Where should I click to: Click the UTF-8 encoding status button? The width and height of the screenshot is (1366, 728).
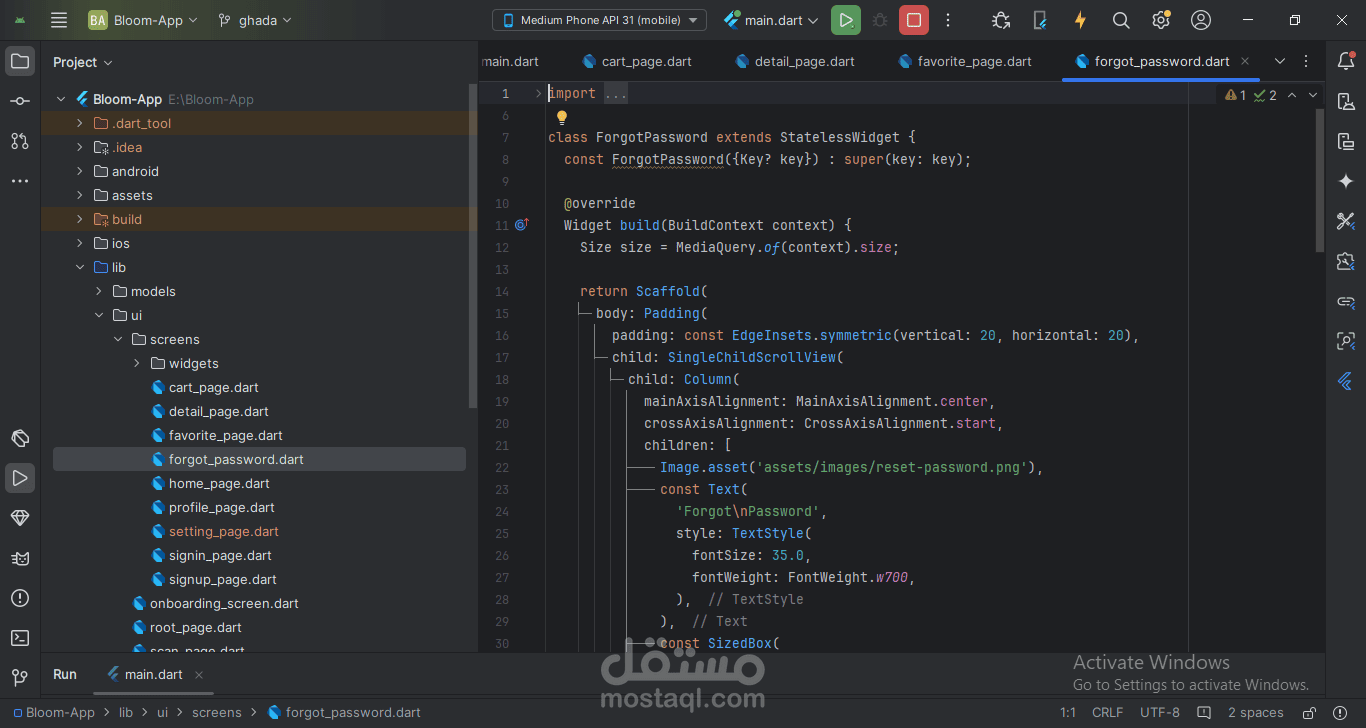tap(1160, 713)
